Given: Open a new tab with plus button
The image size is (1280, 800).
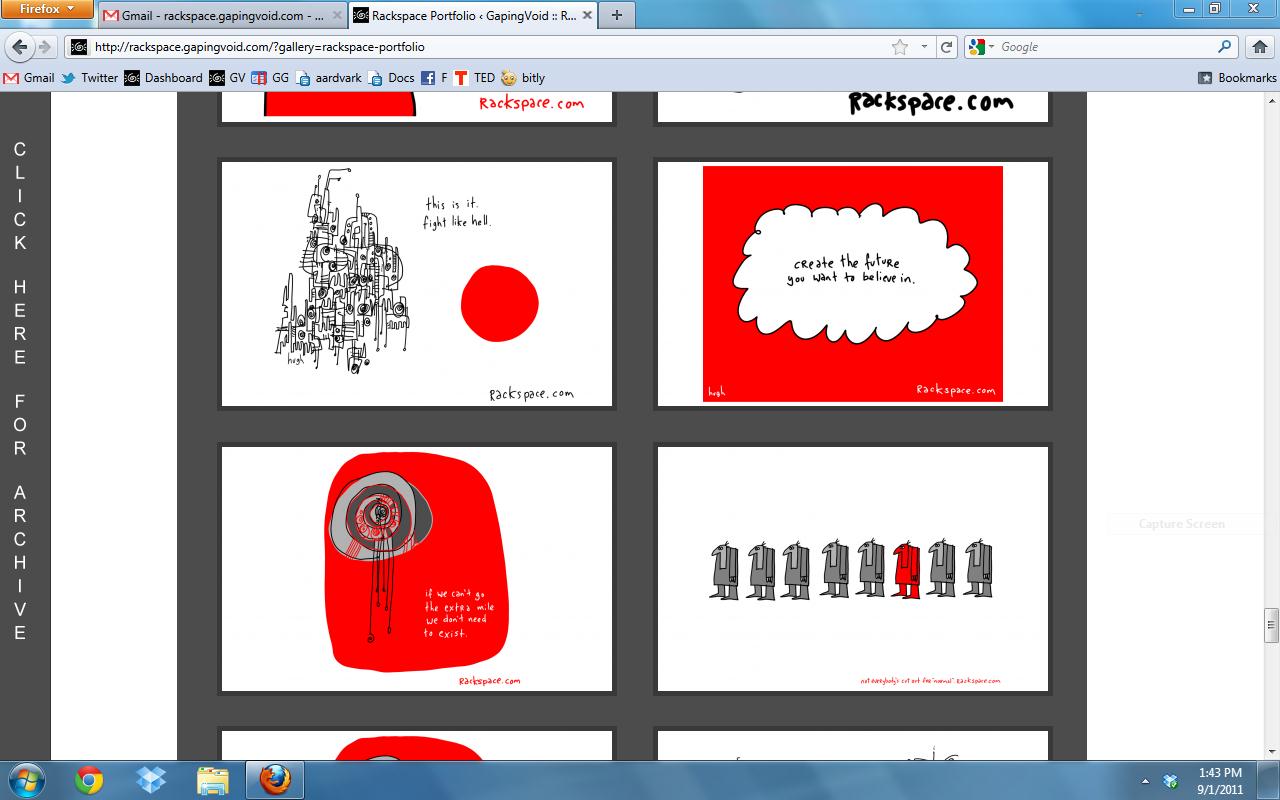Looking at the screenshot, I should (617, 15).
